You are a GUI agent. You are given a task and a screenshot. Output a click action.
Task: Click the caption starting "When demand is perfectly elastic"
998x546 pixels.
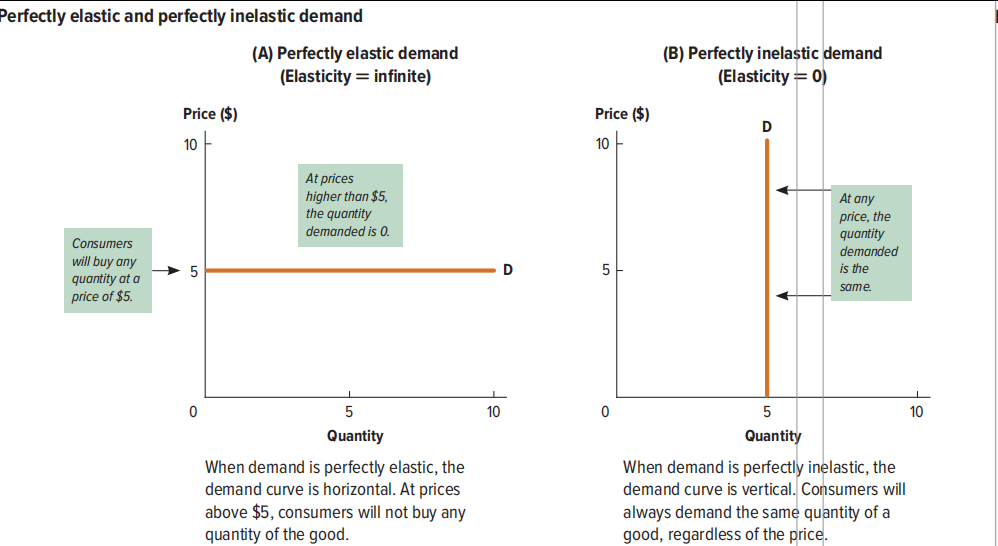[x=335, y=500]
